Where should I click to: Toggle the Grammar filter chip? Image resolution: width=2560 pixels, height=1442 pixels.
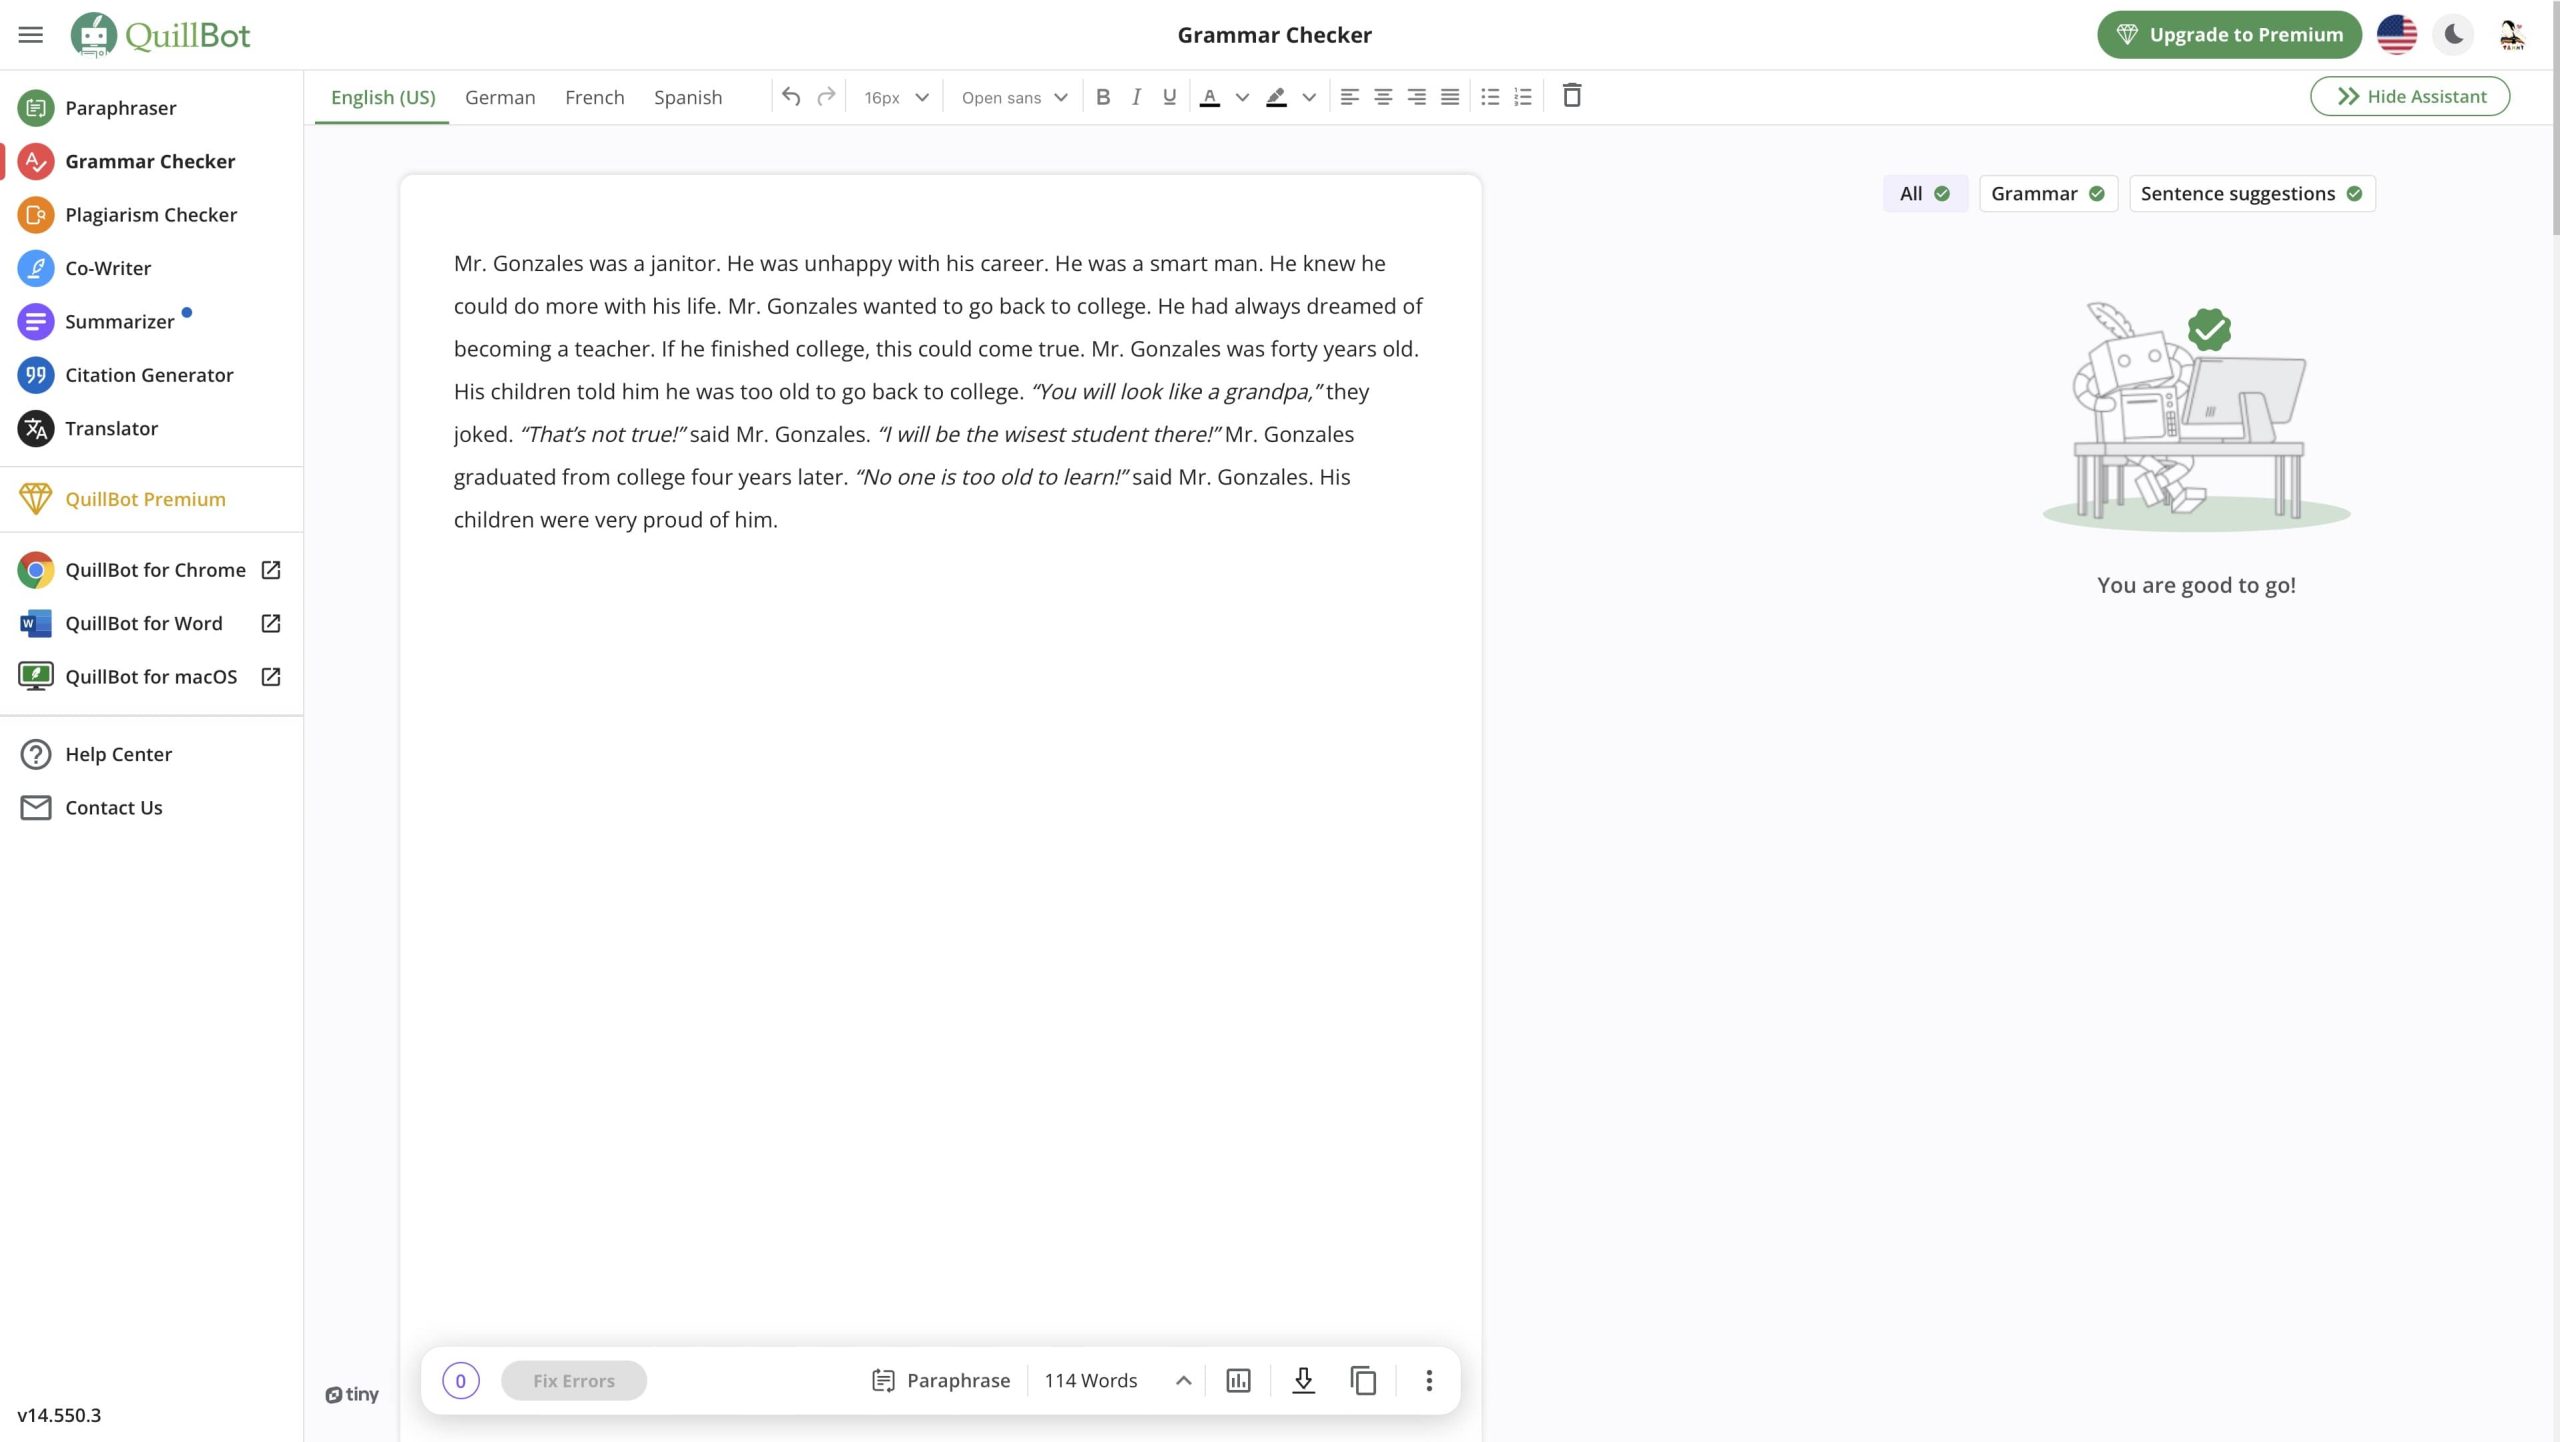[x=2047, y=194]
